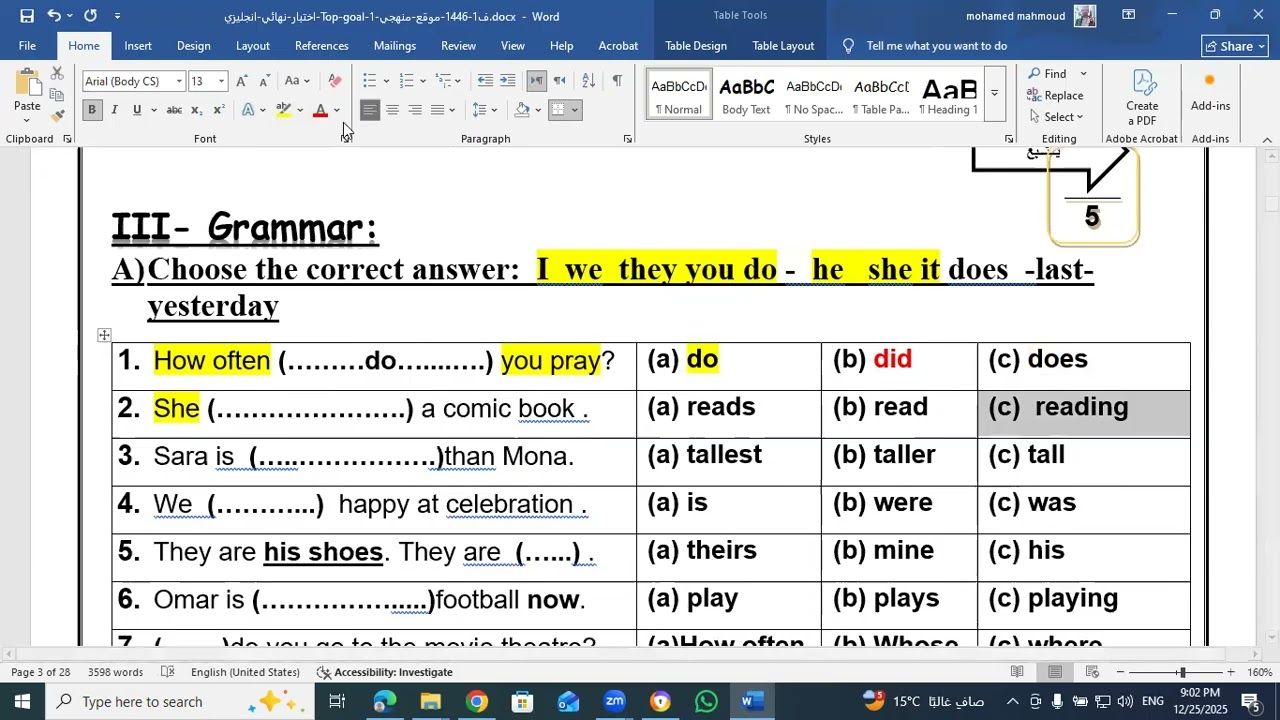Increase font size with grow font icon
The image size is (1280, 720).
click(x=242, y=81)
